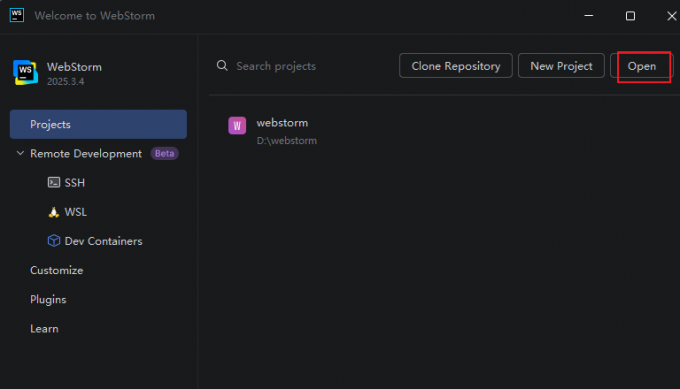
Task: Open the recent project named webstorm
Action: [282, 123]
